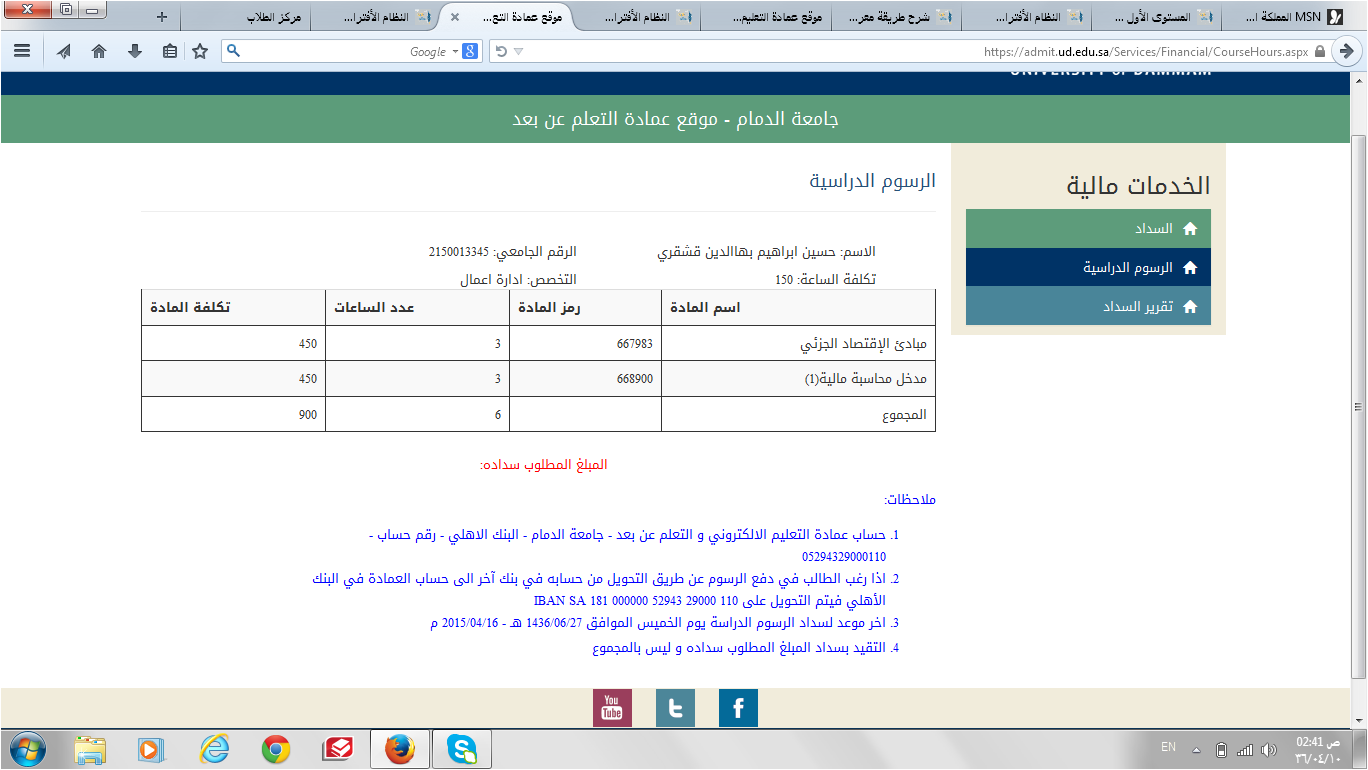Launch Google Chrome from the taskbar

[276, 749]
